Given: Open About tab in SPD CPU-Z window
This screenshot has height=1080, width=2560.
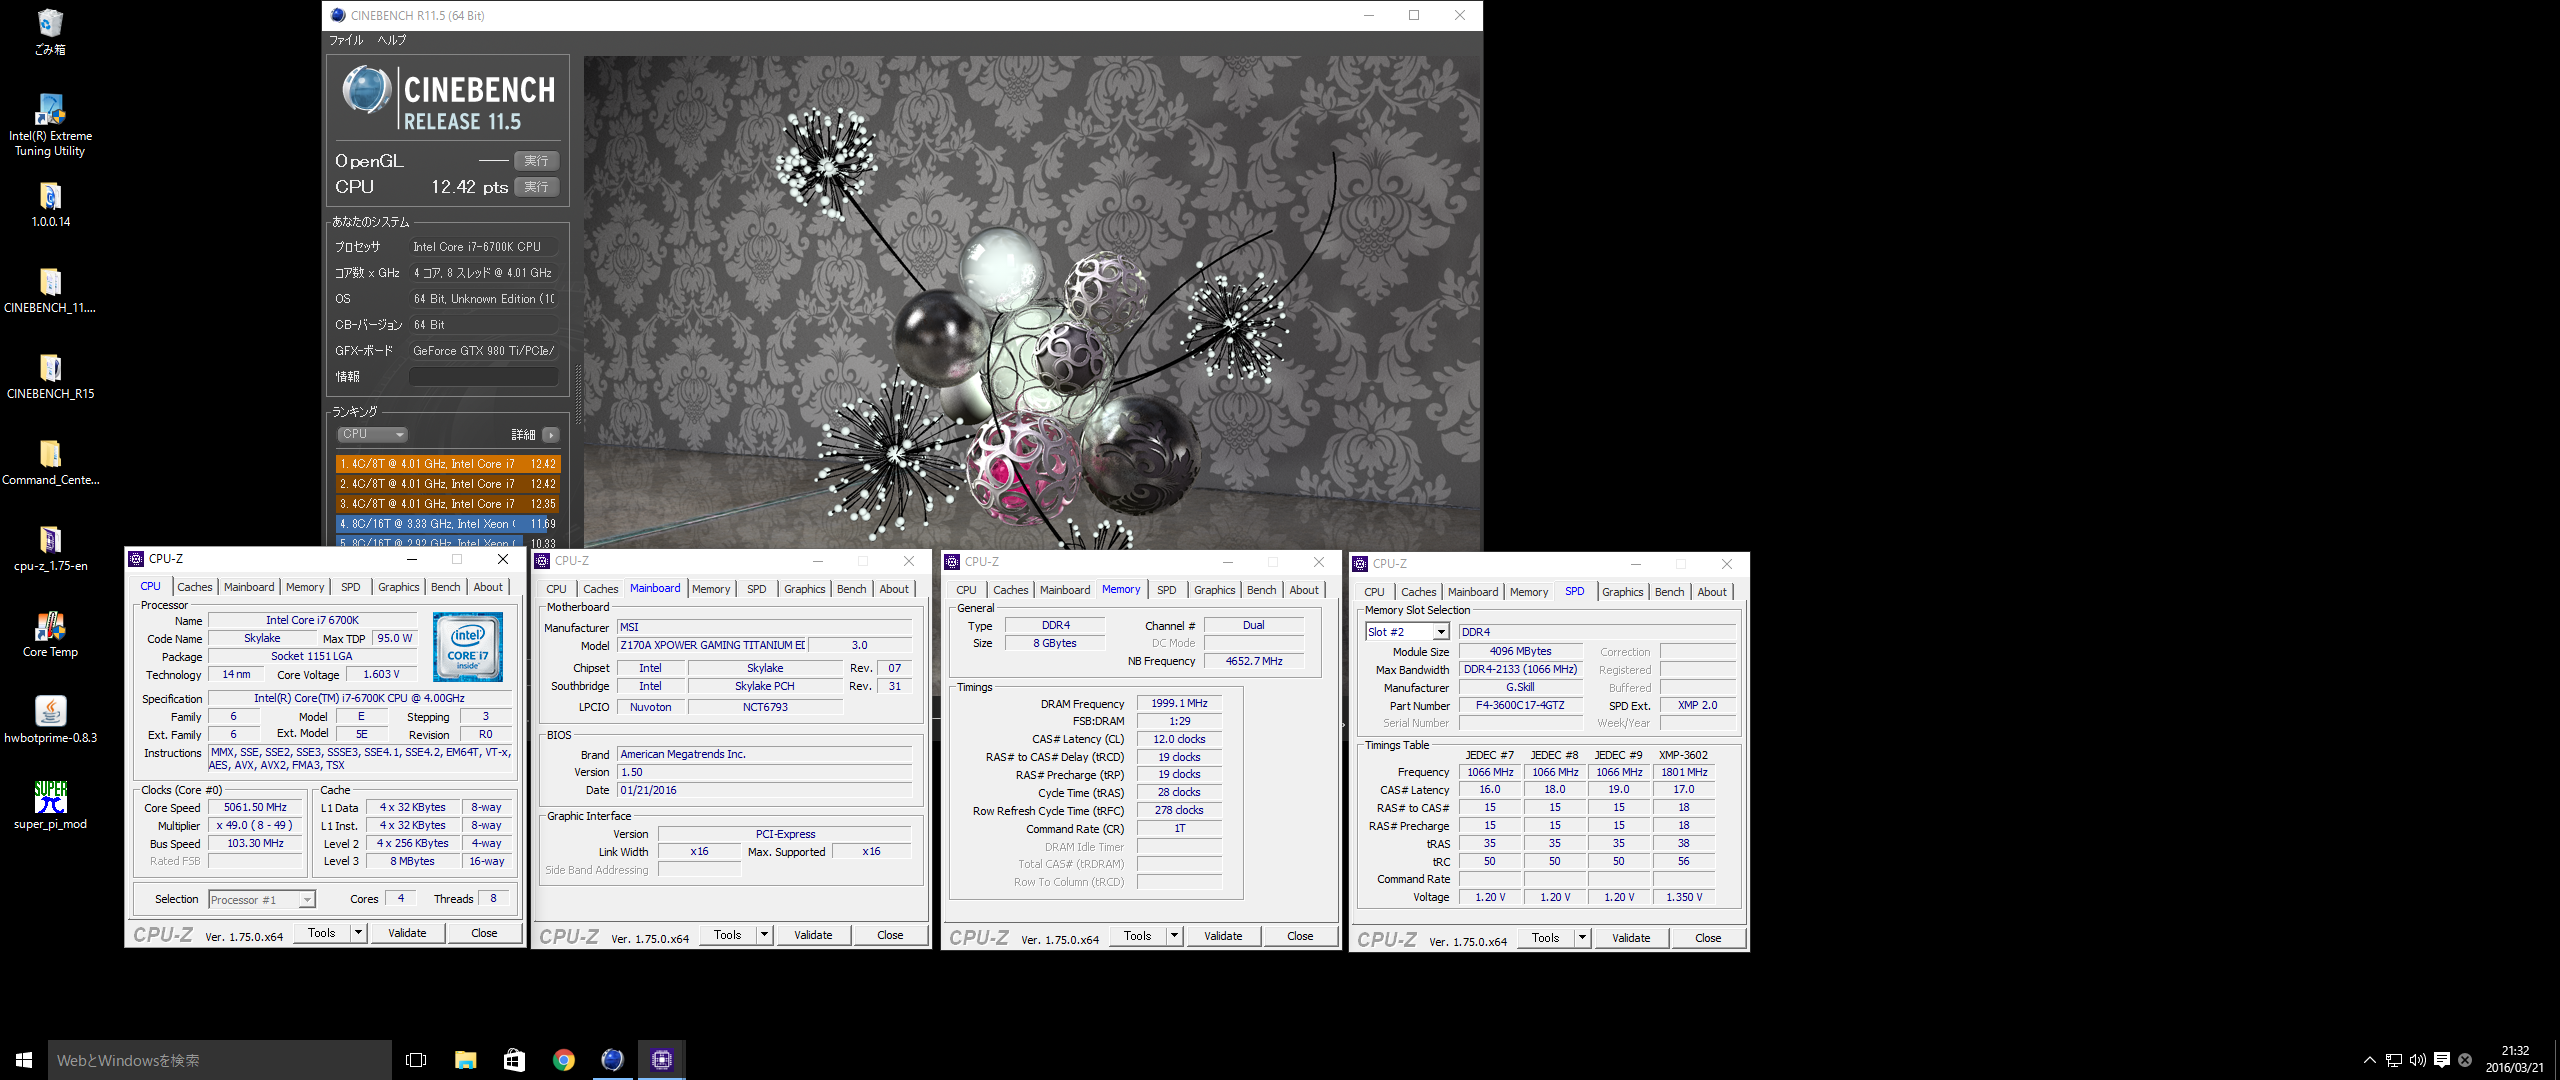Looking at the screenshot, I should 1711,592.
